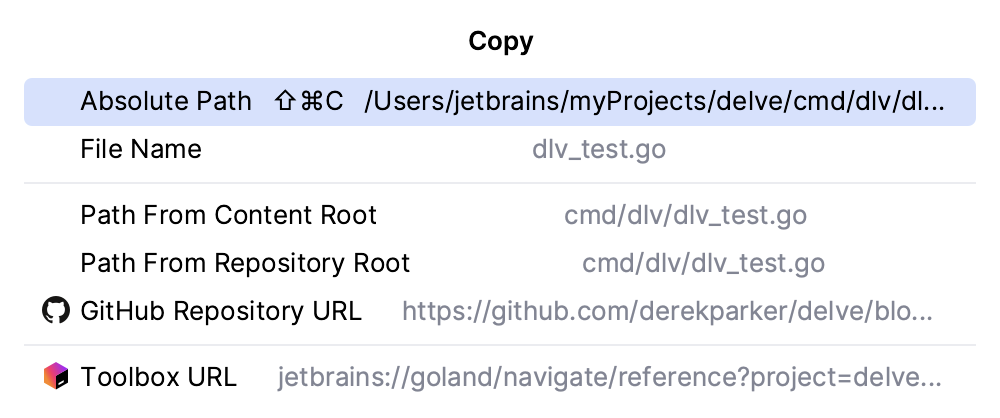This screenshot has height=418, width=1000.
Task: Click the JetBrains Toolbox icon
Action: 56,377
